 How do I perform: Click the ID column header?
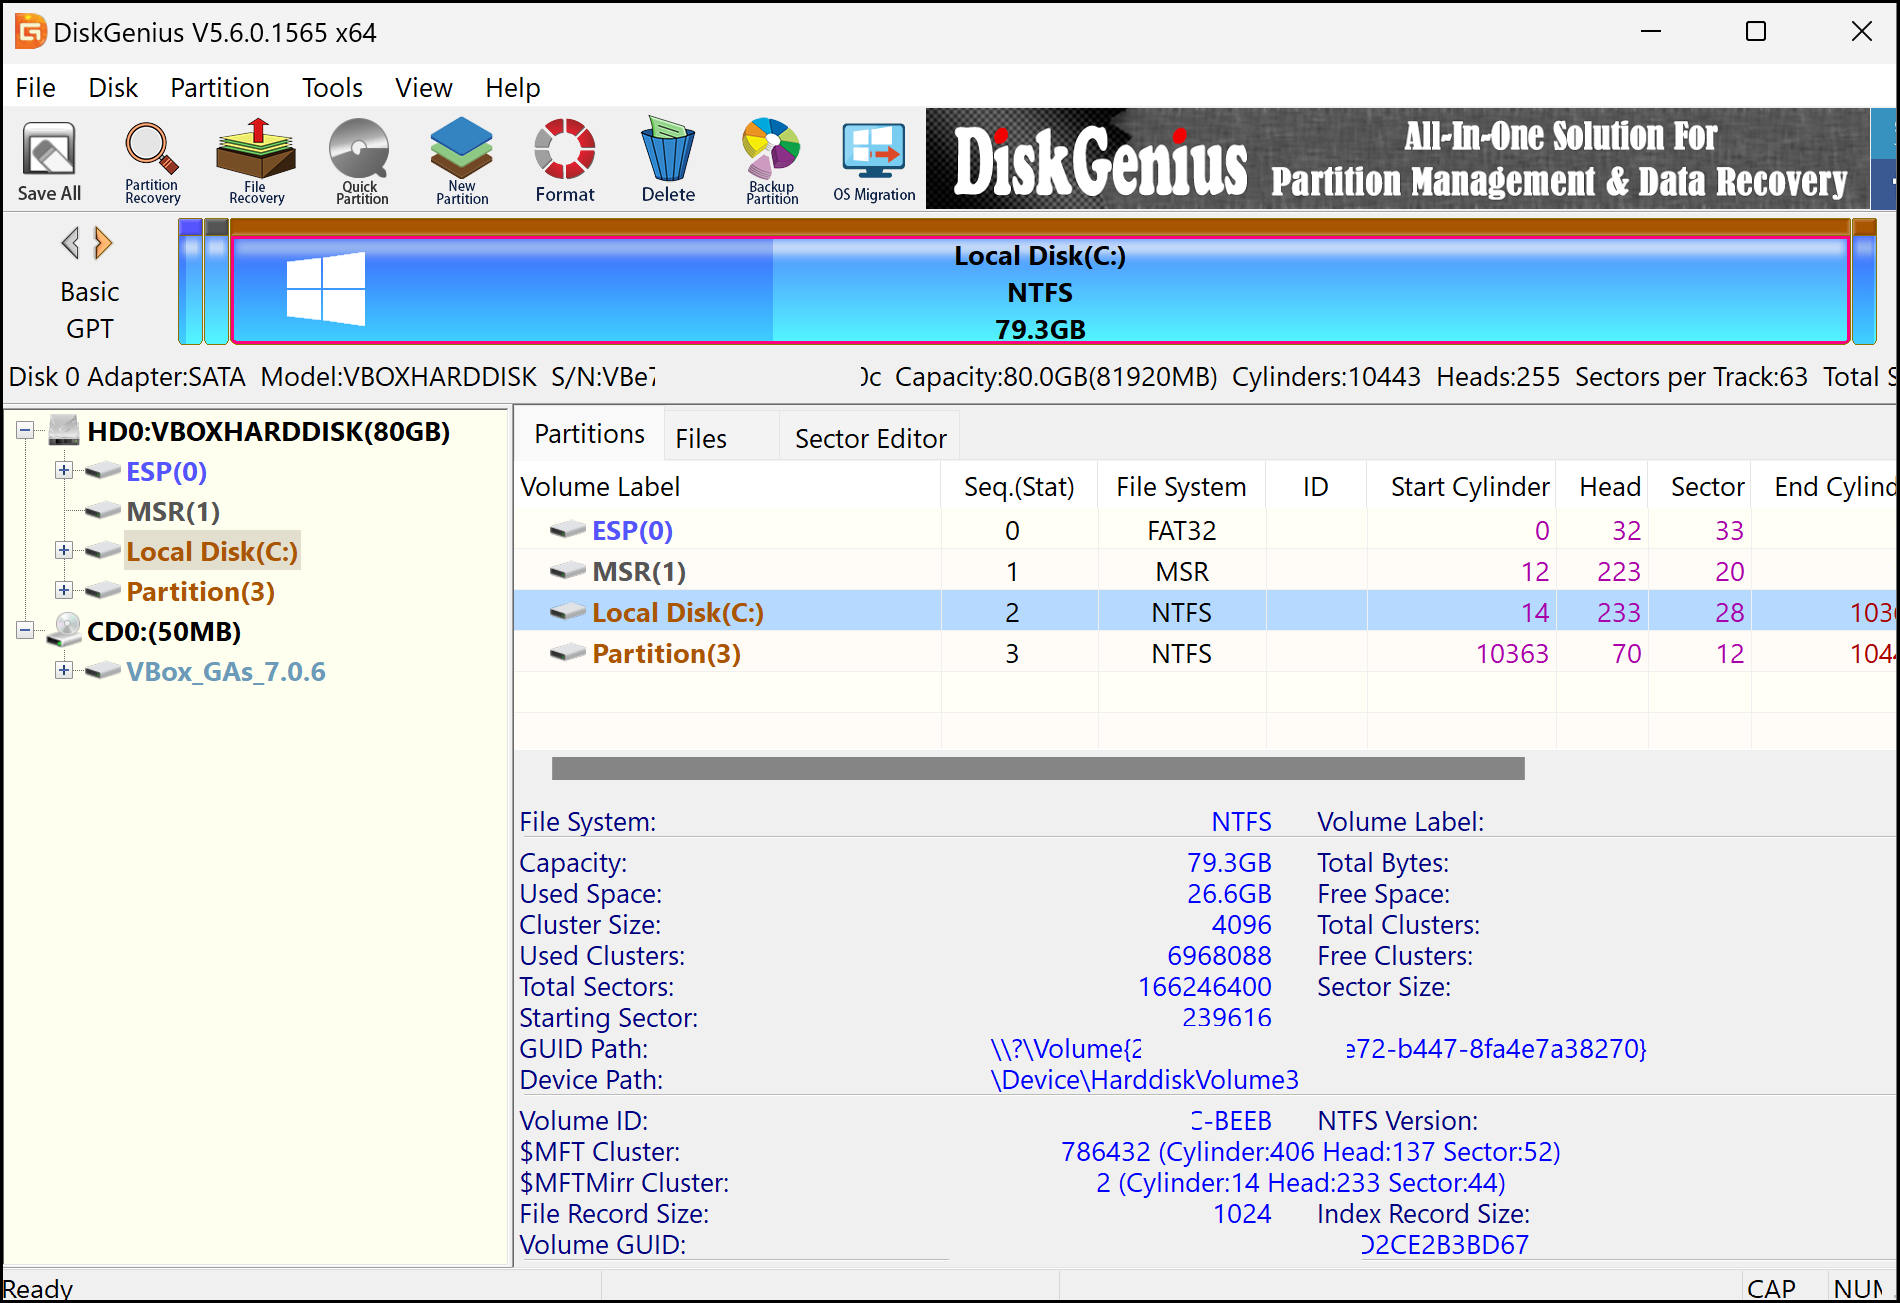(1316, 486)
